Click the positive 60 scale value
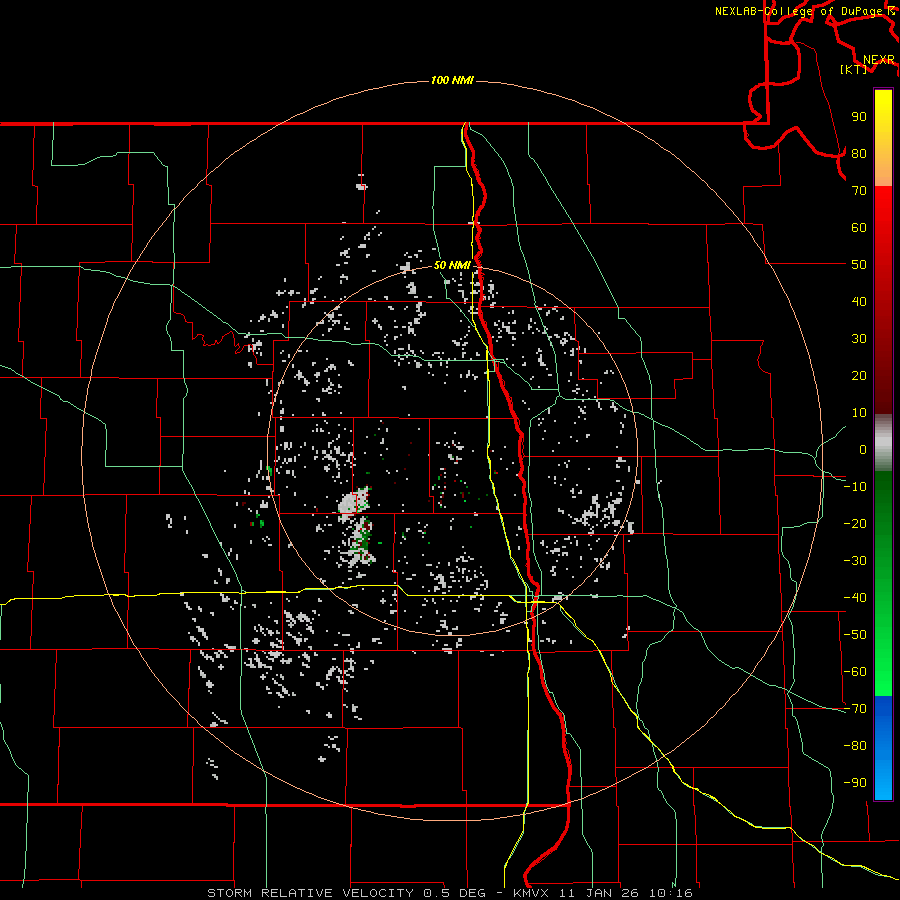Screen dimensions: 900x900 click(x=859, y=228)
